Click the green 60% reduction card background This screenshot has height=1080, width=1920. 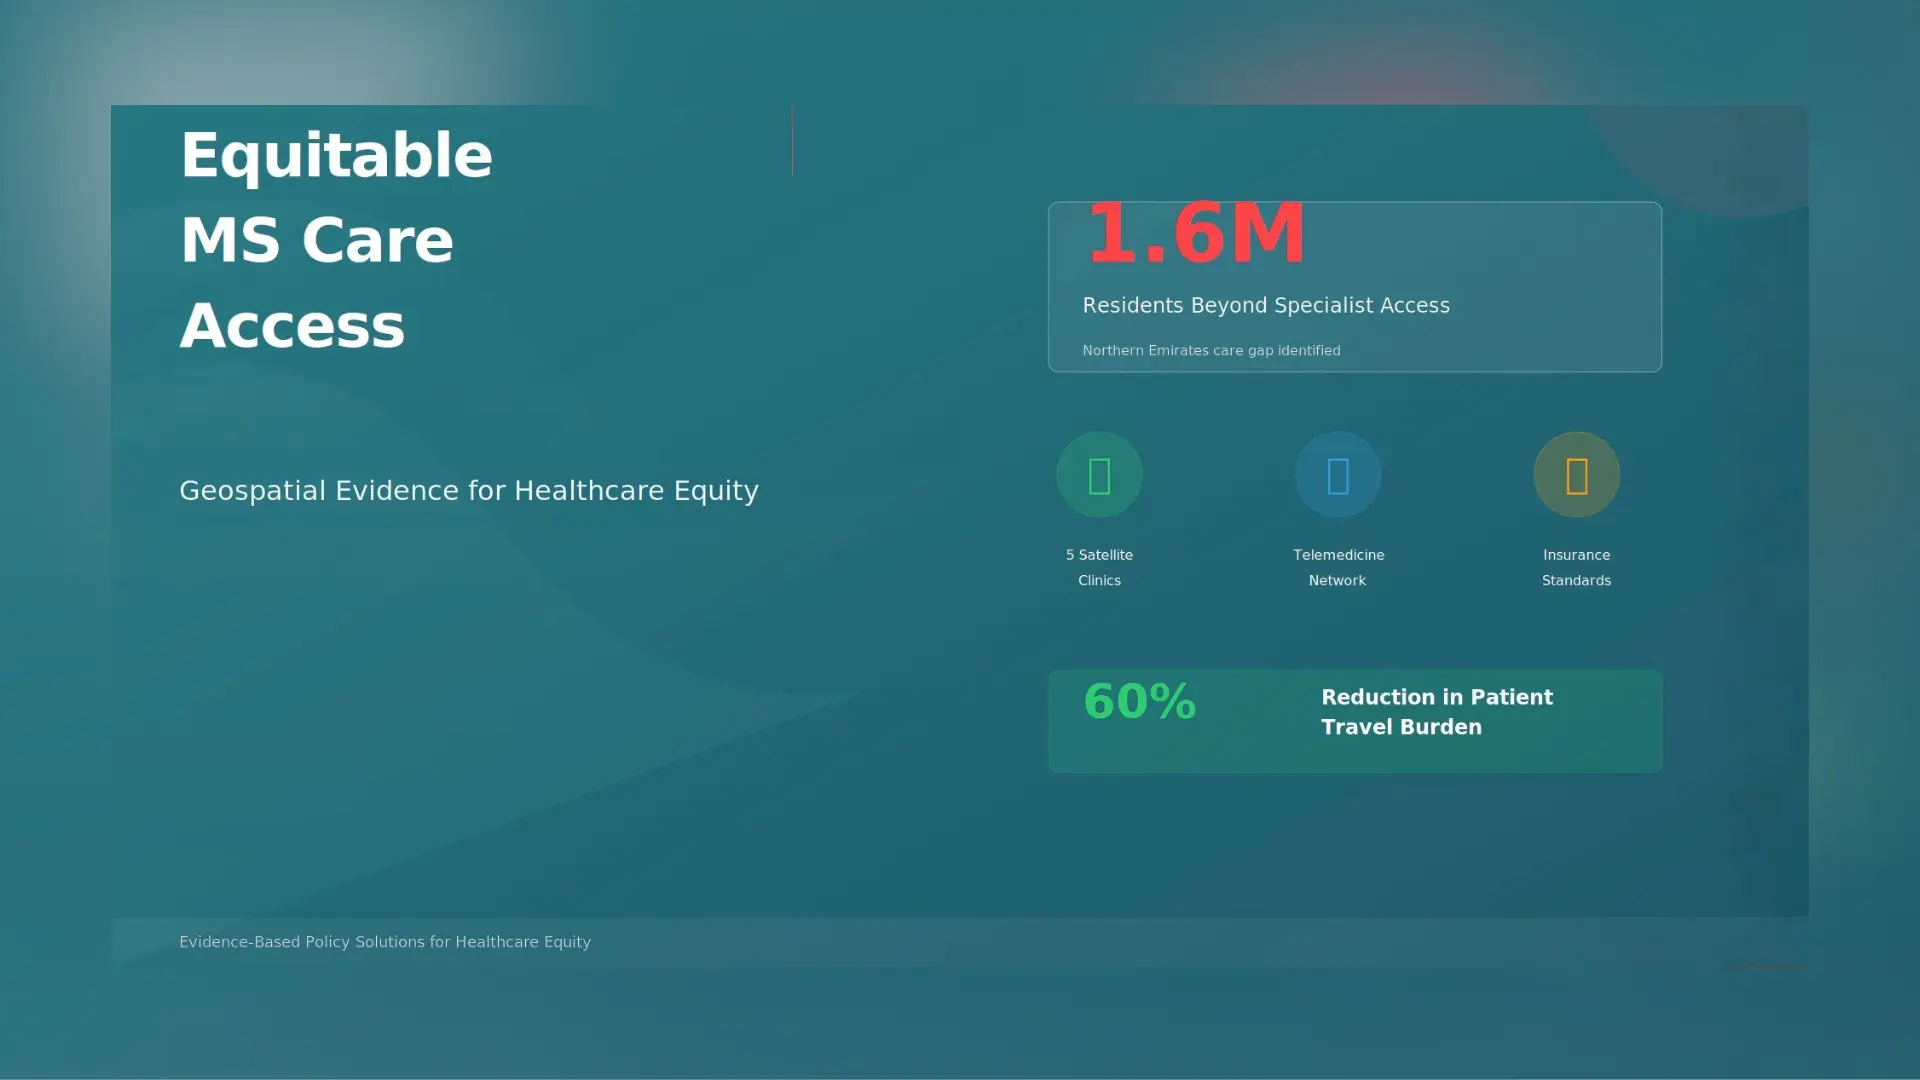click(x=1355, y=721)
